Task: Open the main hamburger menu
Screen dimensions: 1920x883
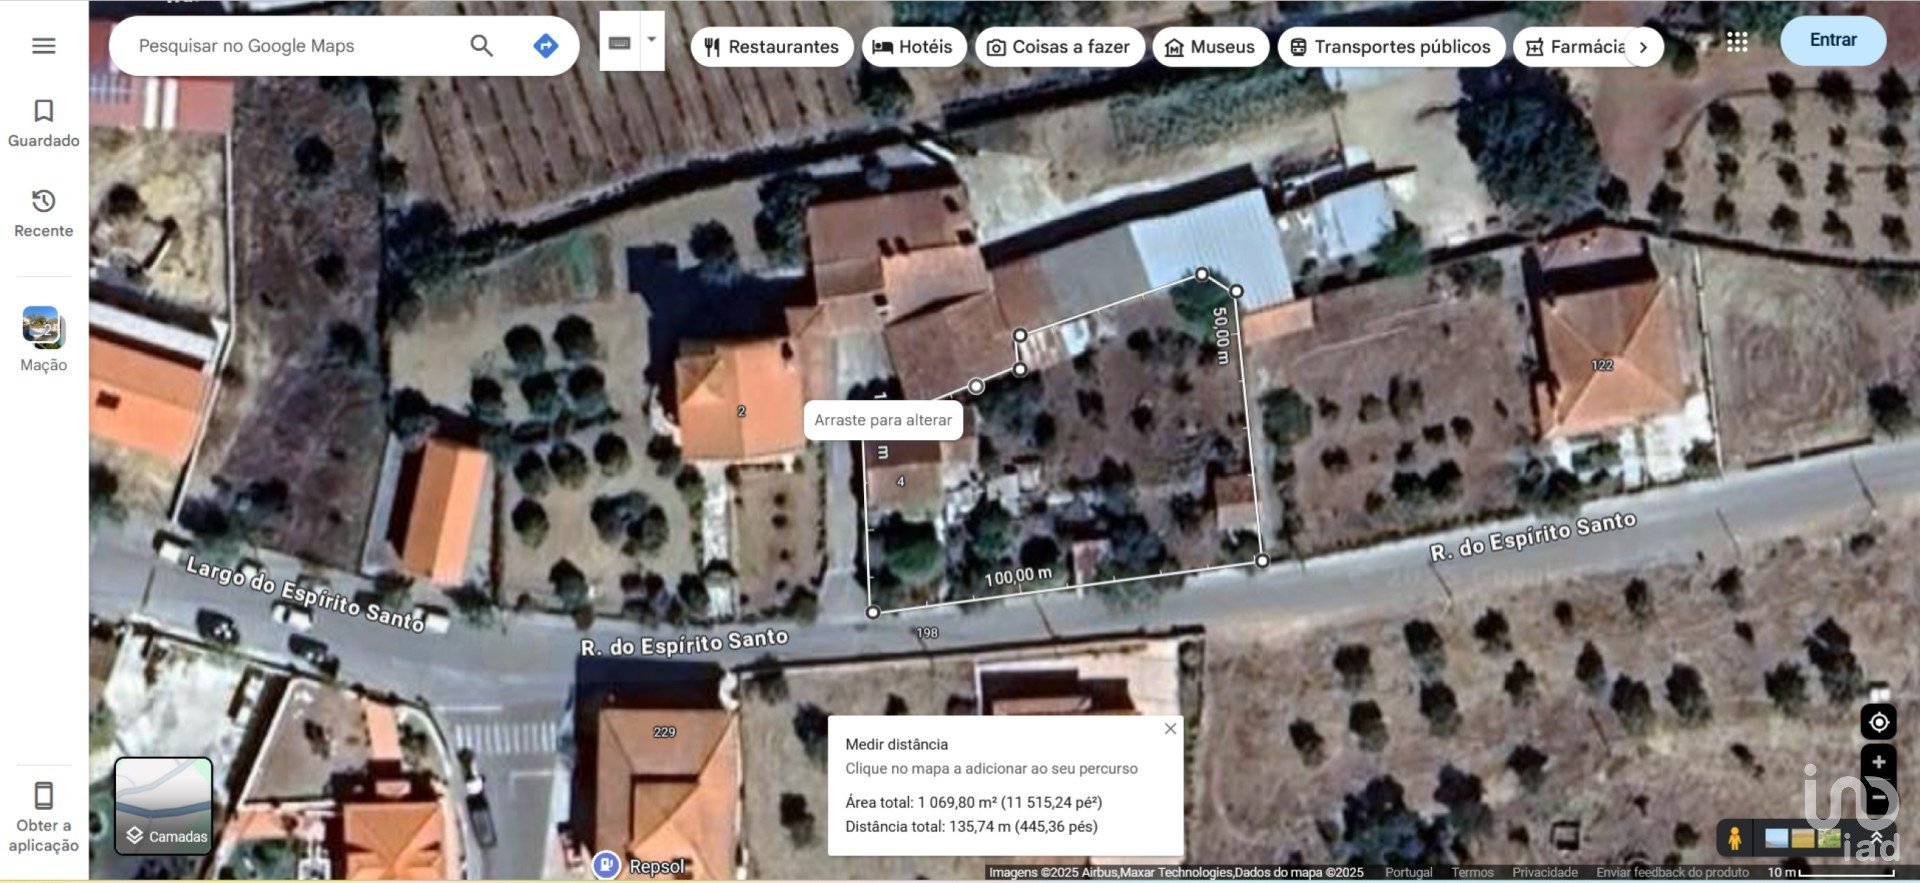Action: click(43, 46)
